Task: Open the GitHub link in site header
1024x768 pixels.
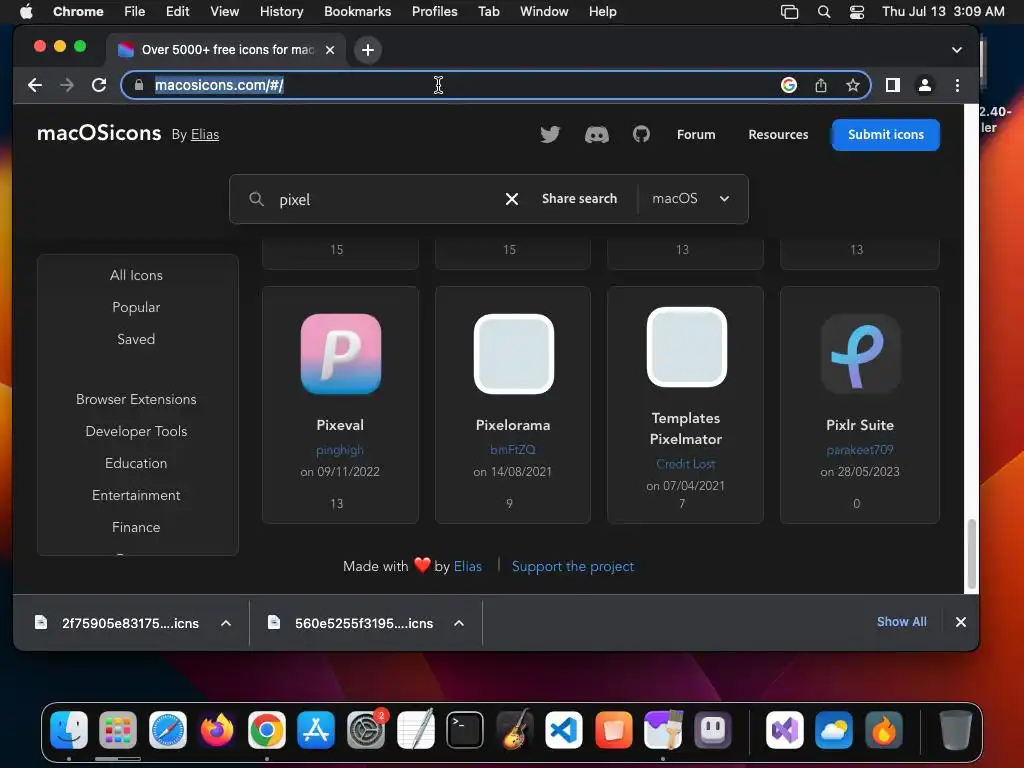Action: pos(641,135)
